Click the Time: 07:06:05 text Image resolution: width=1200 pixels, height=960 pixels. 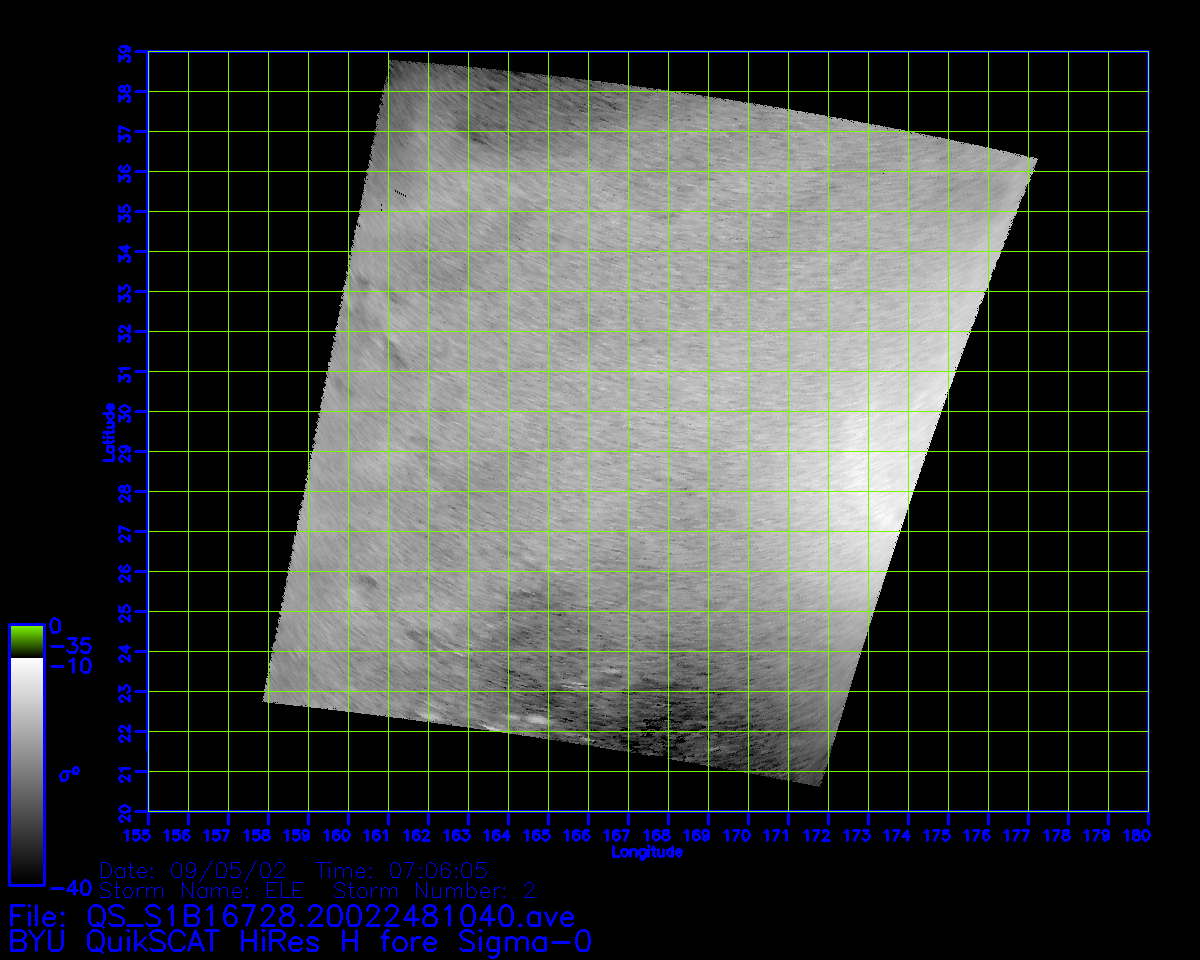point(401,870)
